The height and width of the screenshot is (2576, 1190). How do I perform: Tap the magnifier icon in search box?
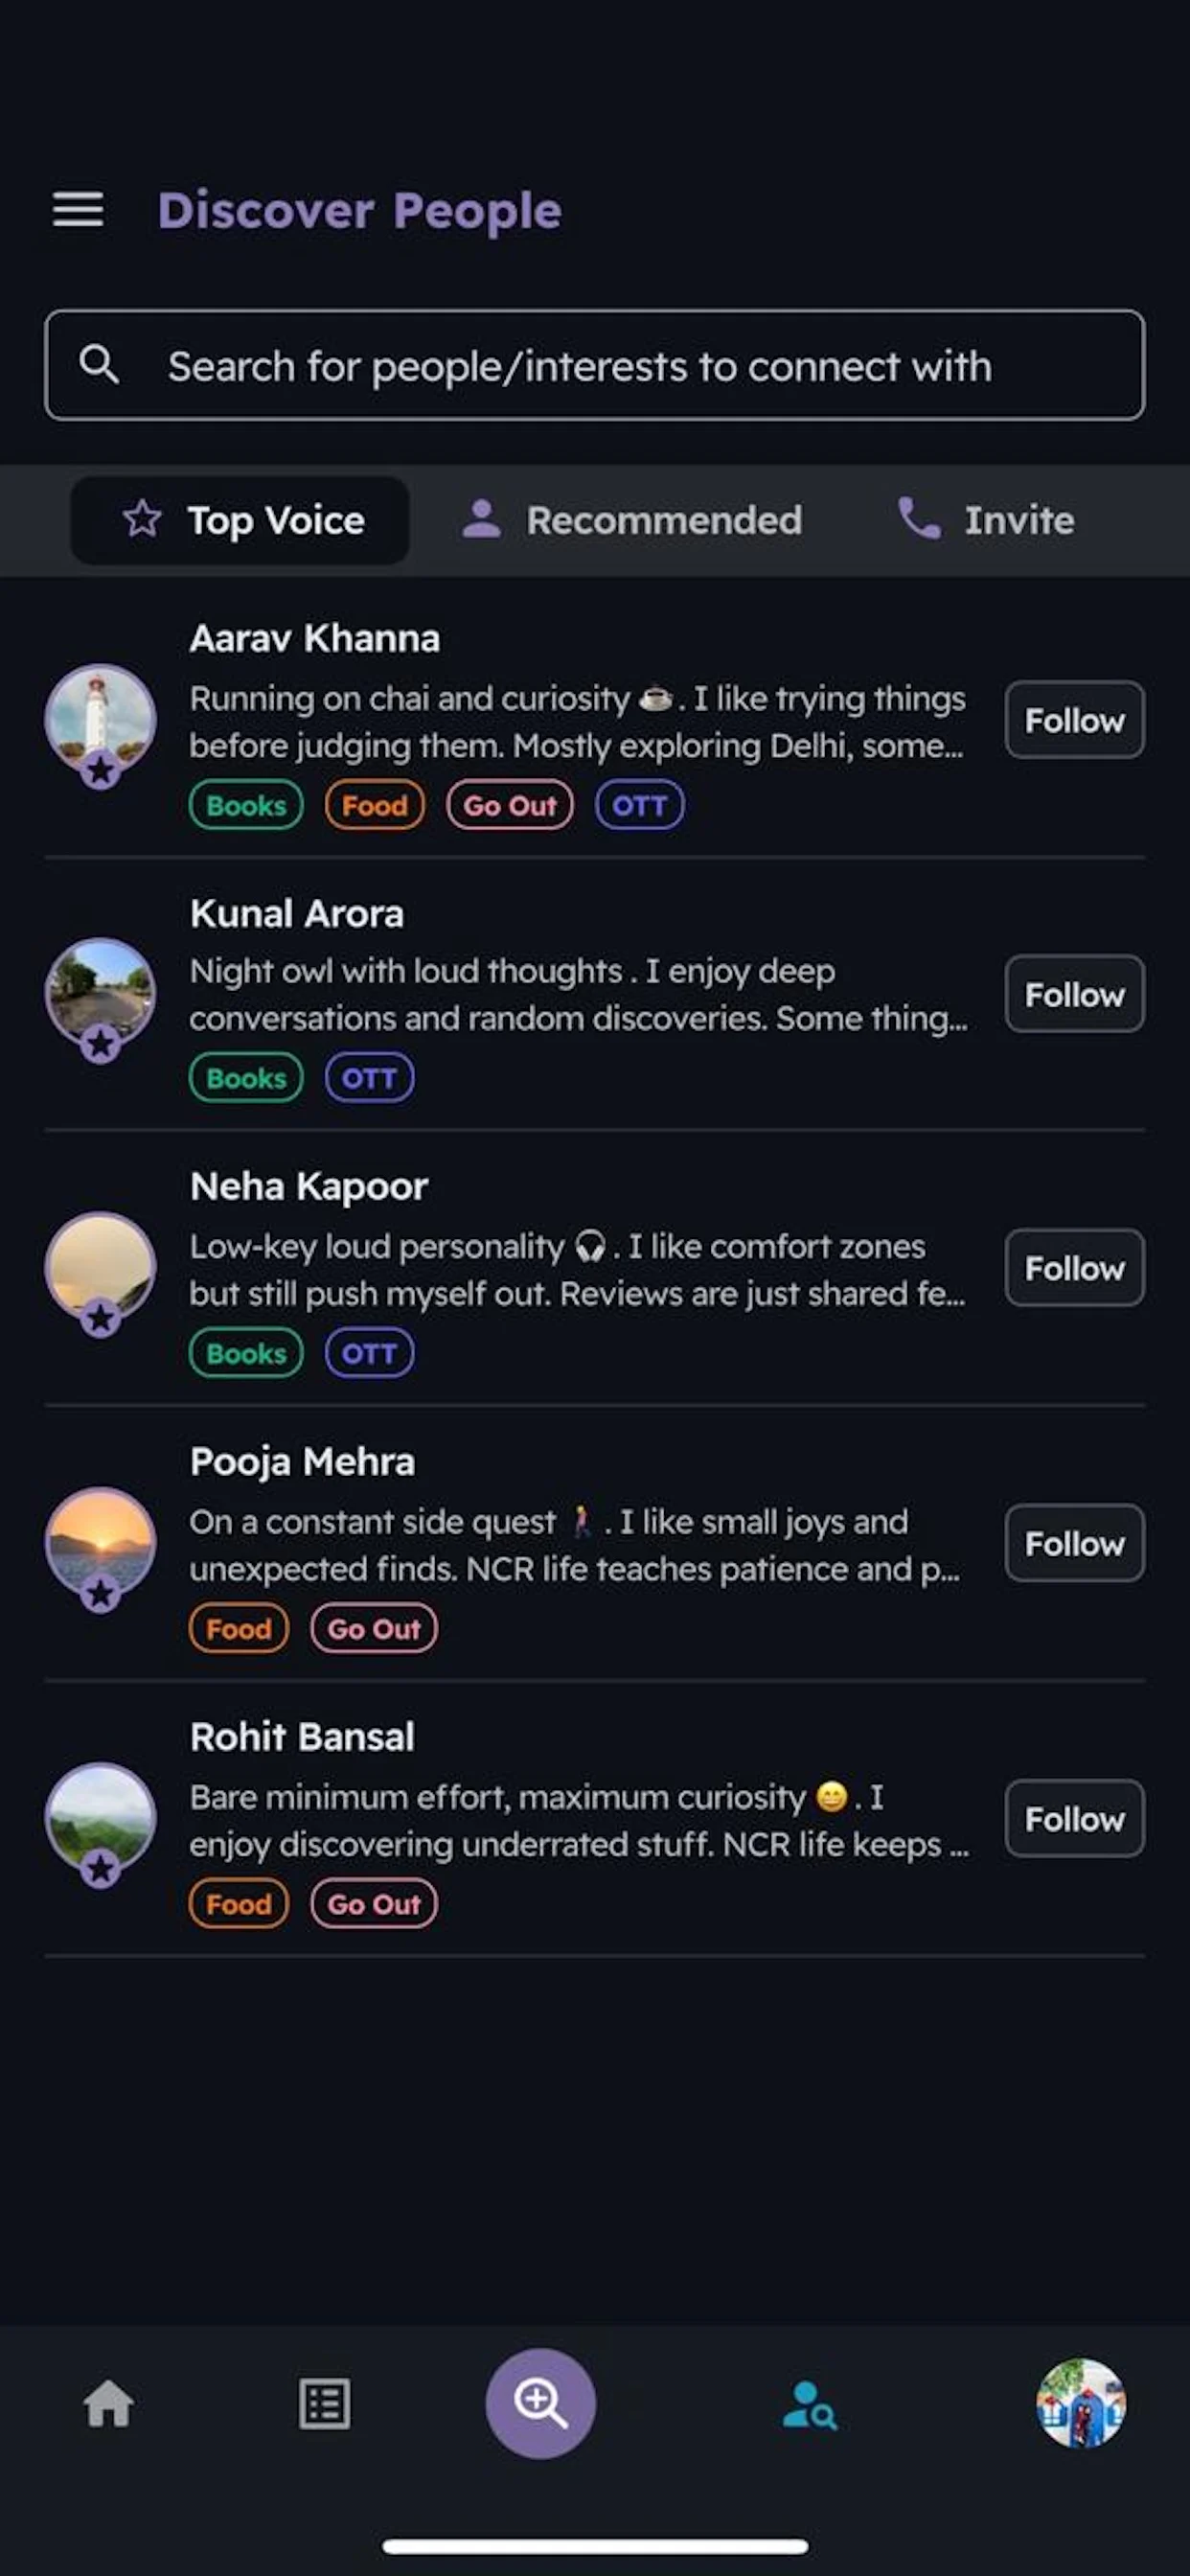99,365
